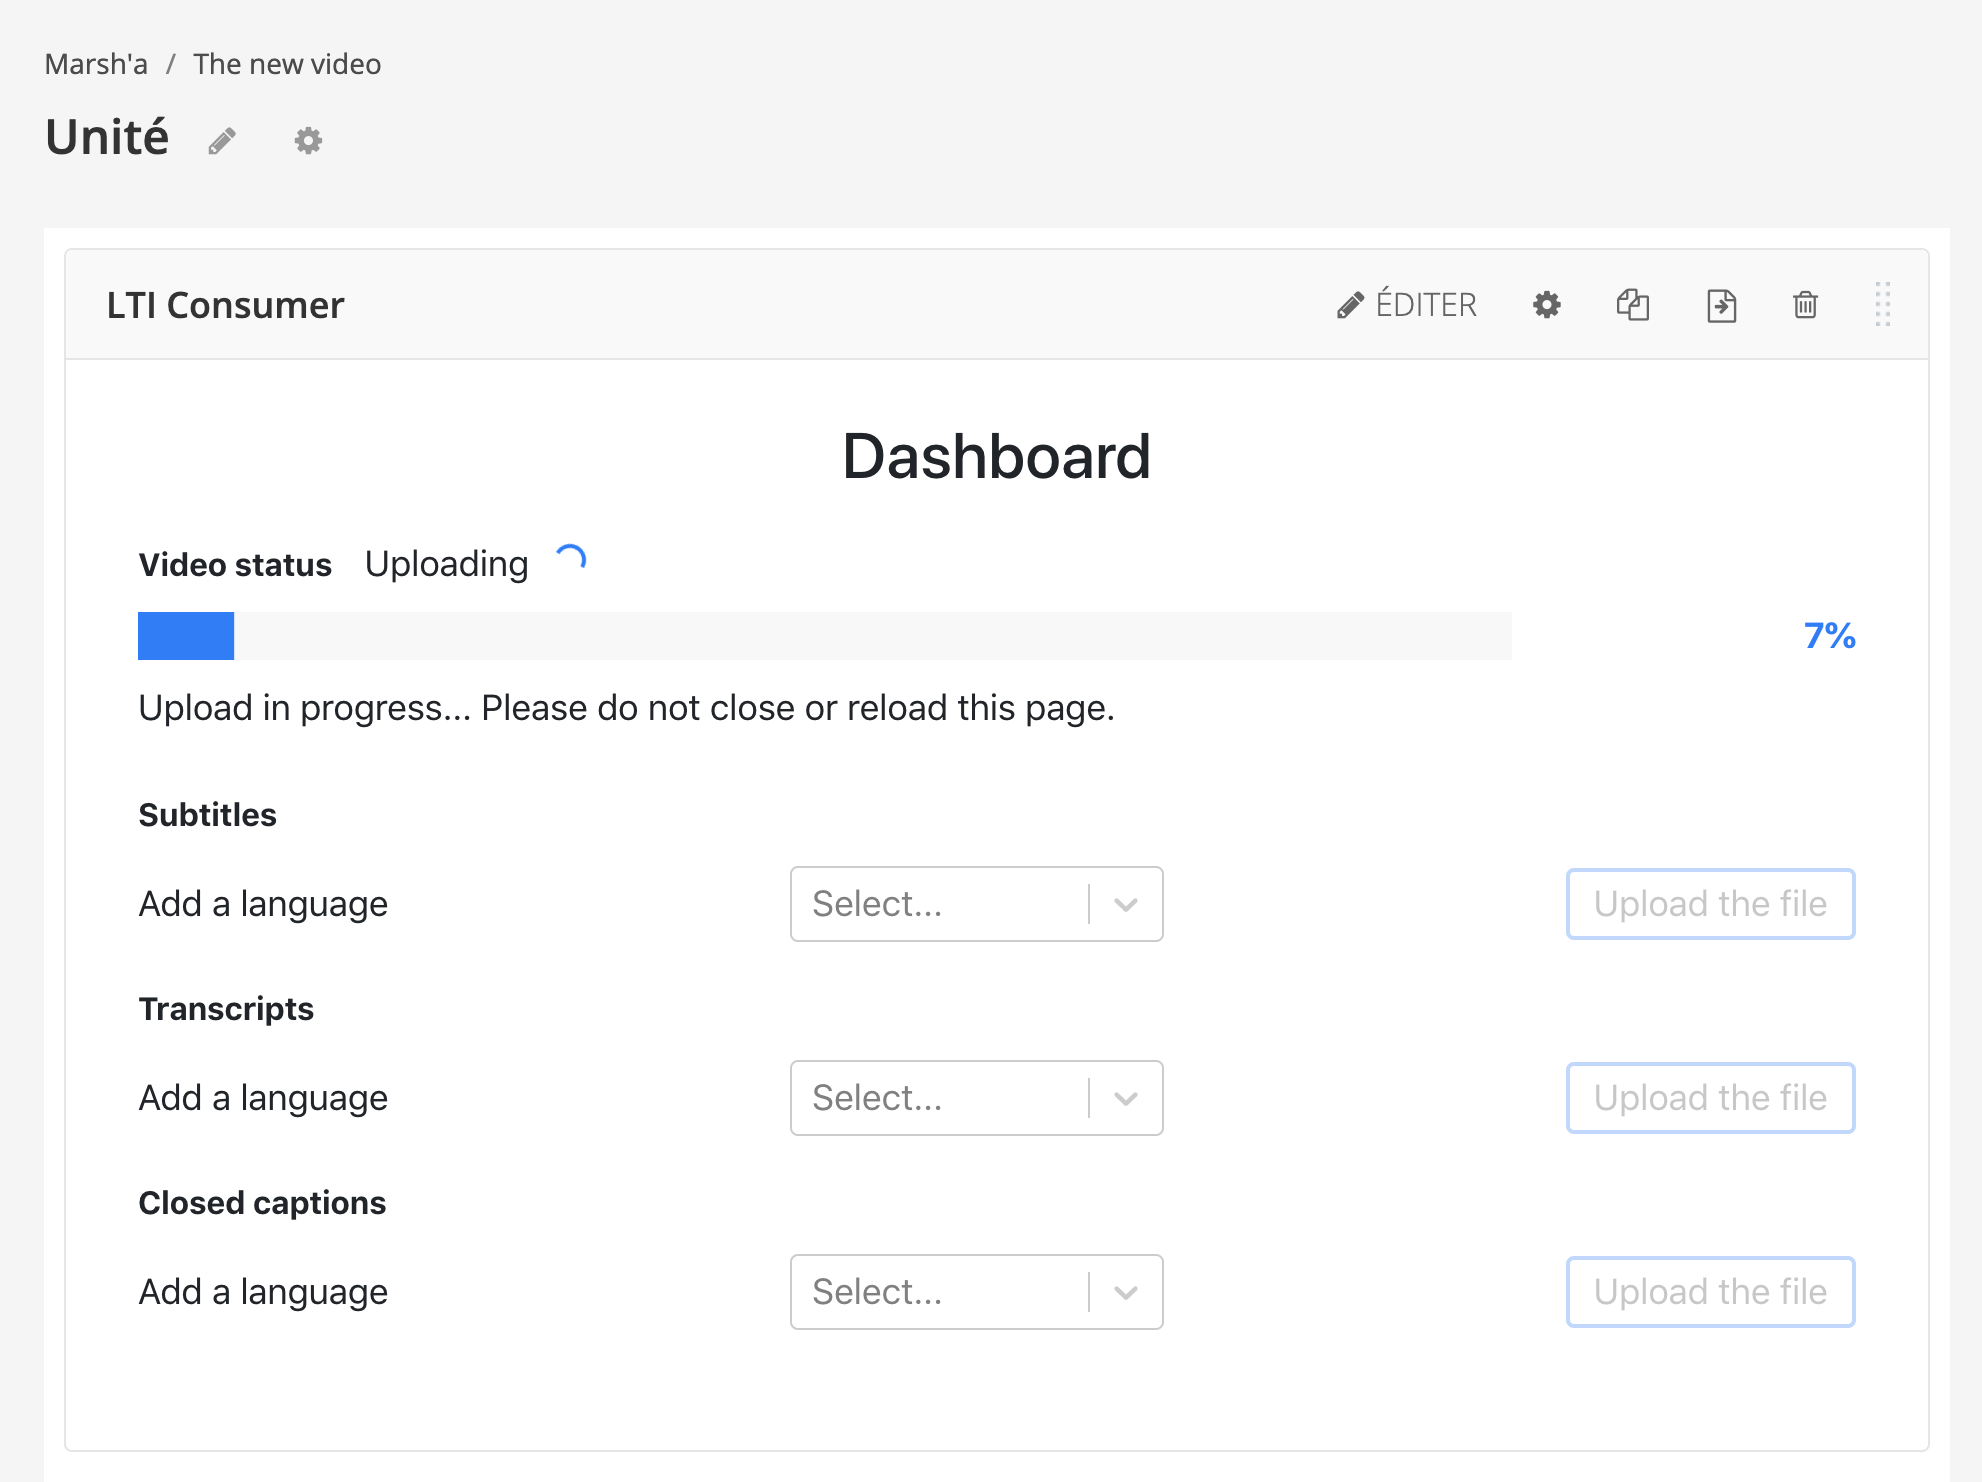The height and width of the screenshot is (1482, 1982).
Task: Click the move component icon
Action: [x=1721, y=305]
